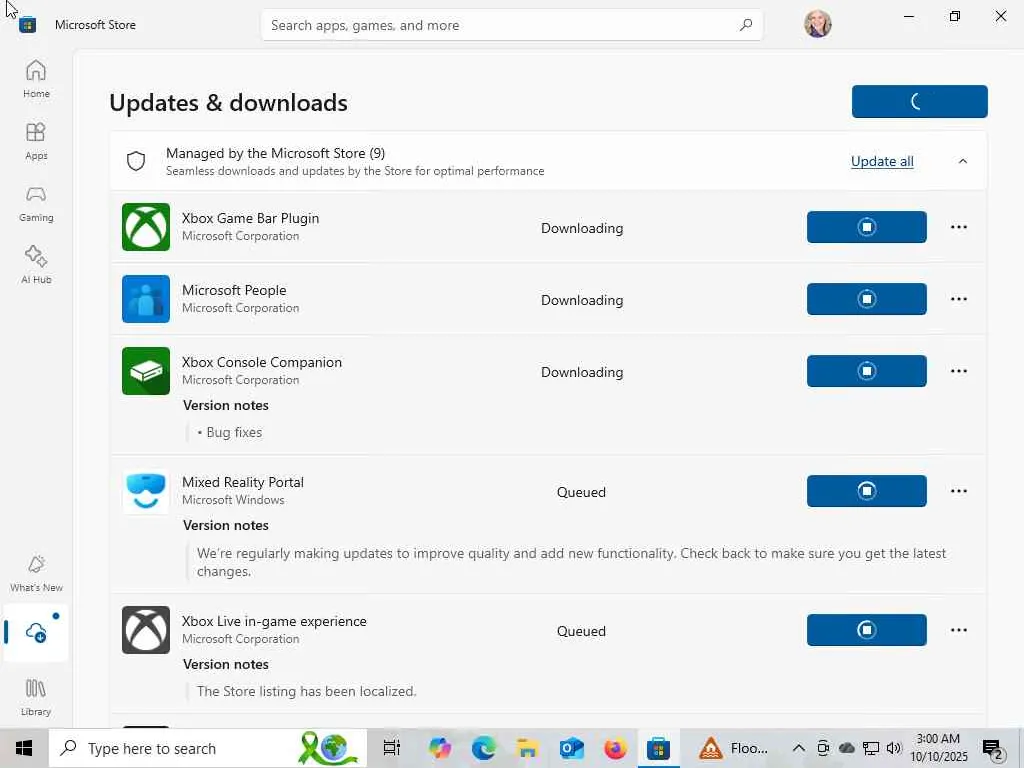1024x768 pixels.
Task: Stop the Microsoft People download
Action: coord(867,298)
